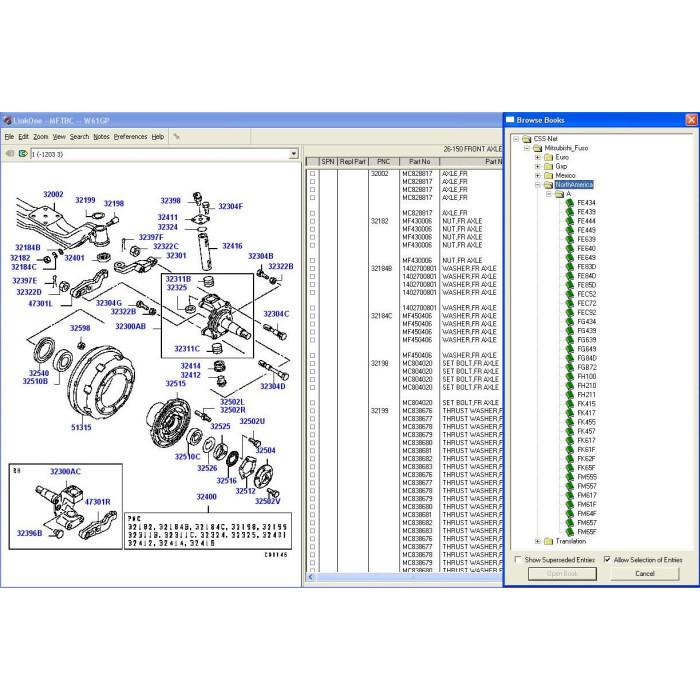
Task: Open the Preferences menu
Action: [x=130, y=137]
